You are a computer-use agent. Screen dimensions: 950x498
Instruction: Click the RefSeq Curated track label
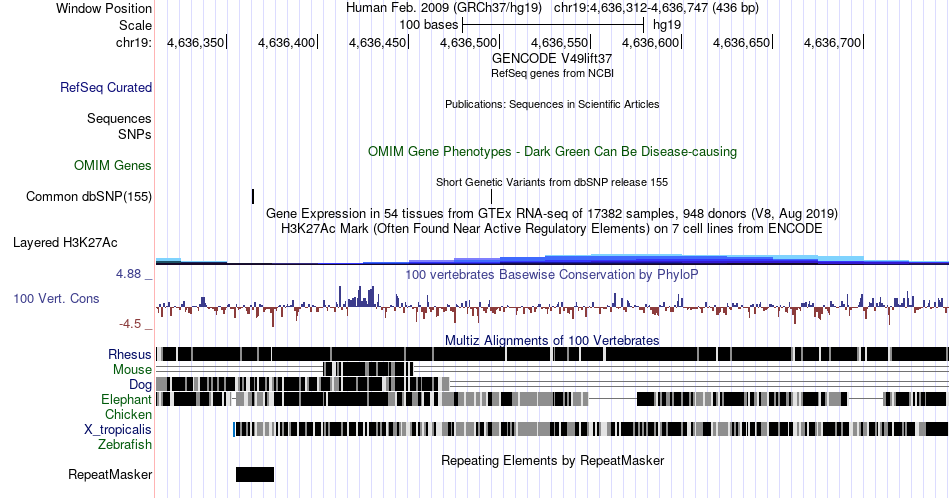(x=105, y=87)
